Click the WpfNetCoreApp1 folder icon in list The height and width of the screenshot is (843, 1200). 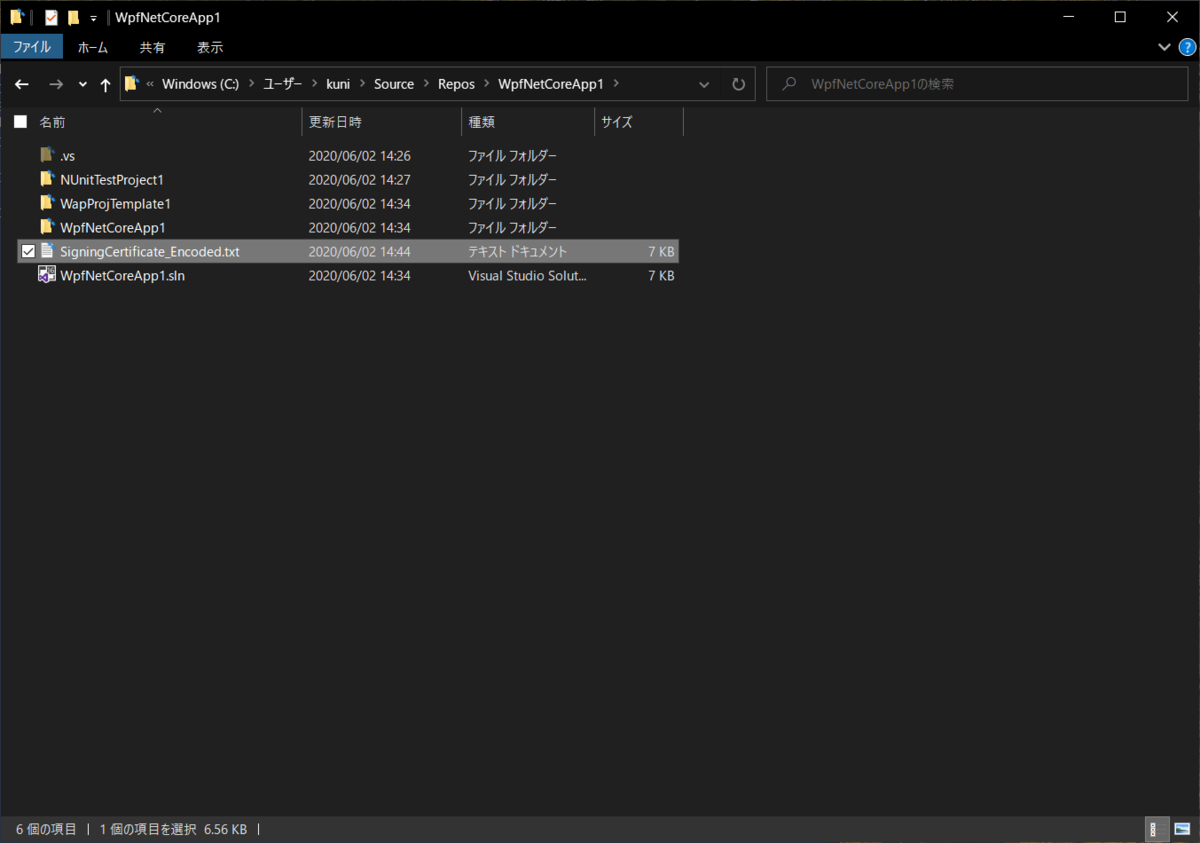pos(46,227)
